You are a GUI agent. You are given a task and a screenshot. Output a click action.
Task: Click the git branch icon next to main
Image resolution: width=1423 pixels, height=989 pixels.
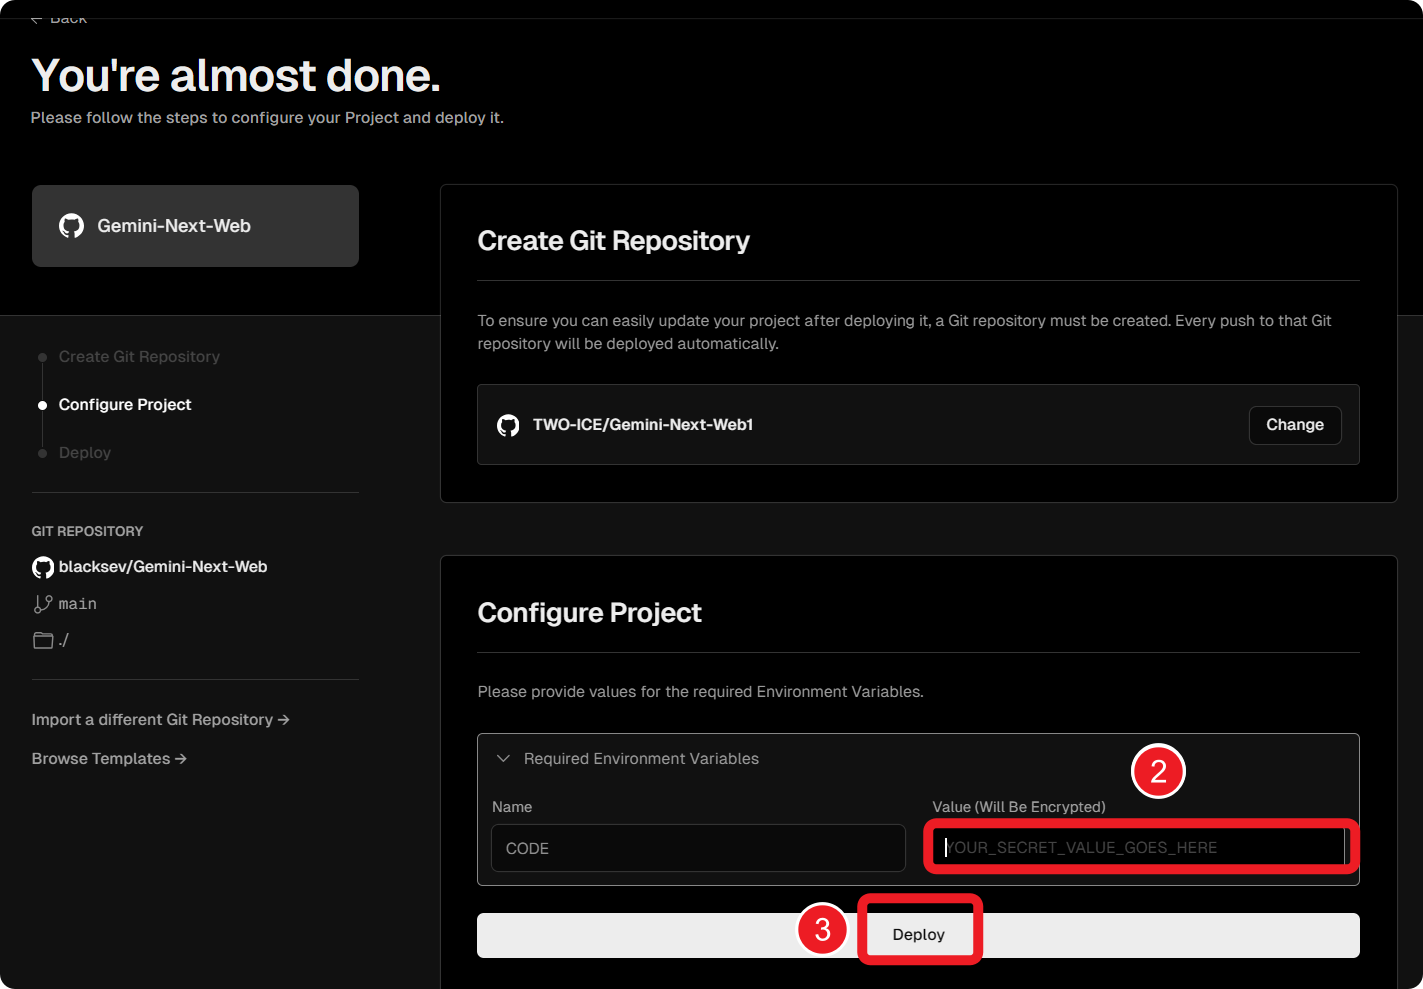point(43,604)
